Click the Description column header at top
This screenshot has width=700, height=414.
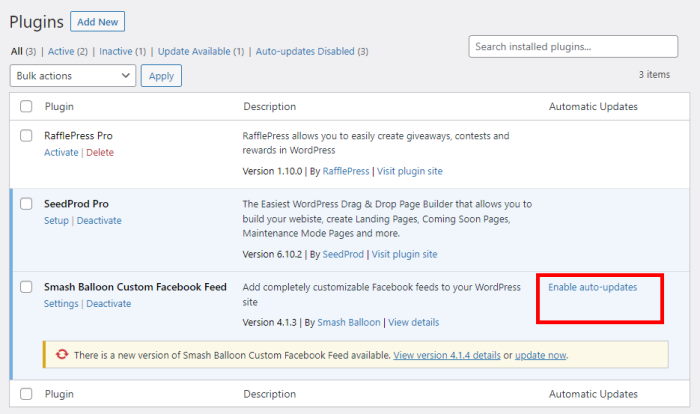coord(270,106)
